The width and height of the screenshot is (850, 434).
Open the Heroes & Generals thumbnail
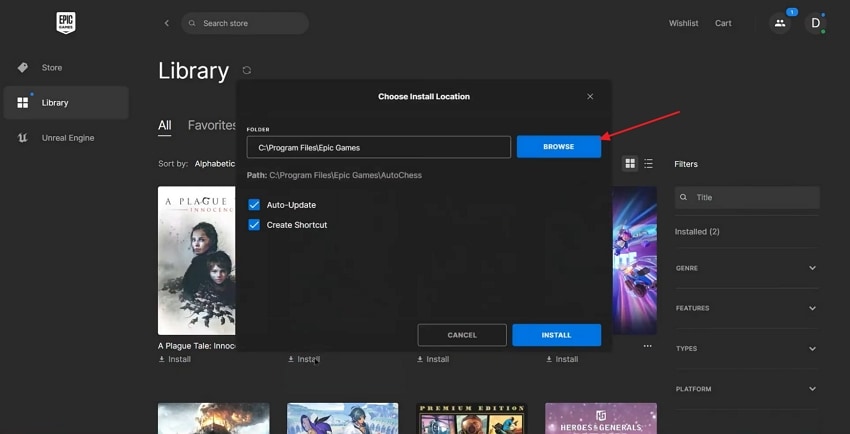pos(601,418)
